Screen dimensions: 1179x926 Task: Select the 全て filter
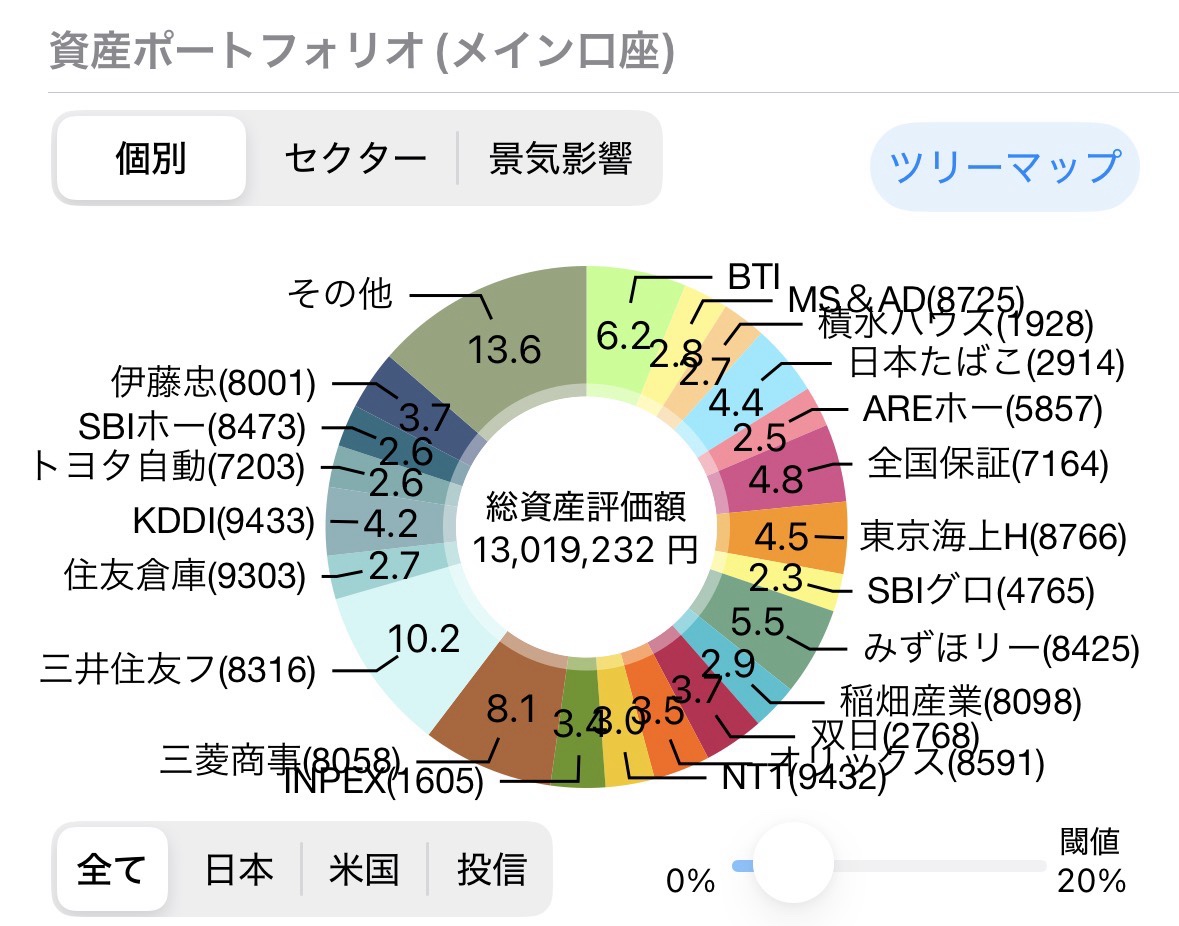click(111, 869)
